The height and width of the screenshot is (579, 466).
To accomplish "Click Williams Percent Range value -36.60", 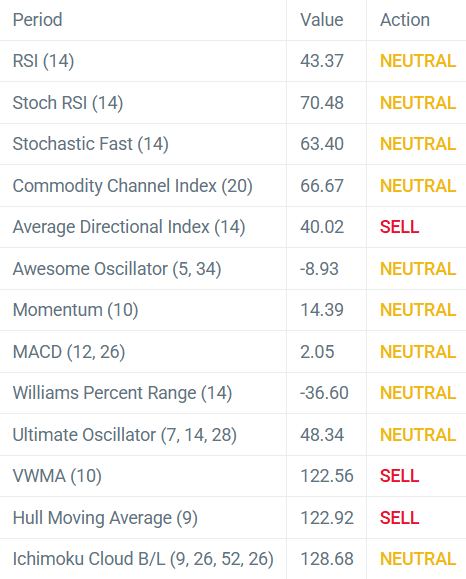I will pyautogui.click(x=324, y=393).
